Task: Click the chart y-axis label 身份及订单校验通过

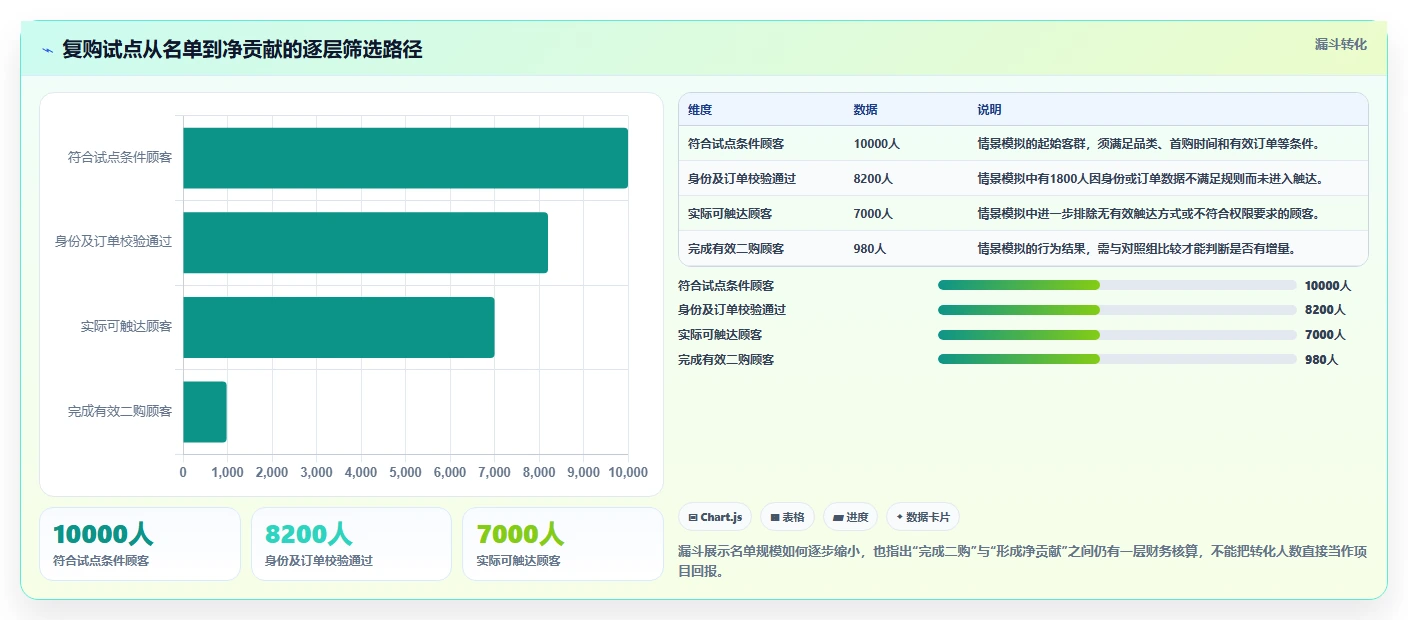Action: 114,242
